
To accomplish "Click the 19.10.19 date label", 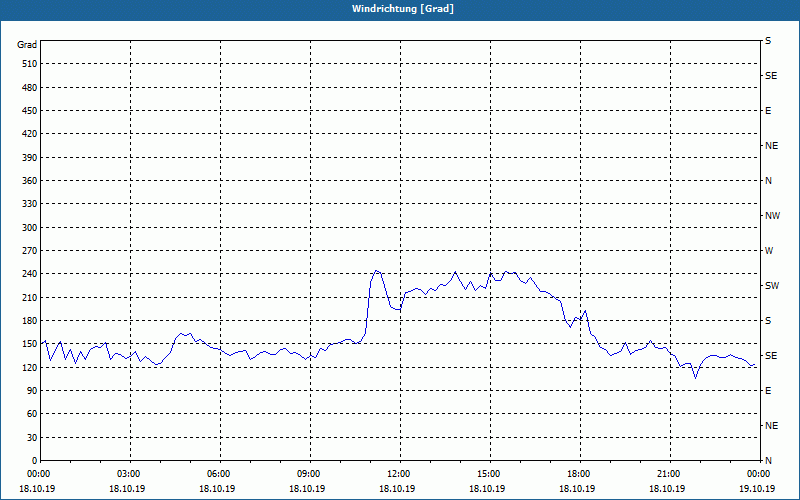I will tap(757, 489).
